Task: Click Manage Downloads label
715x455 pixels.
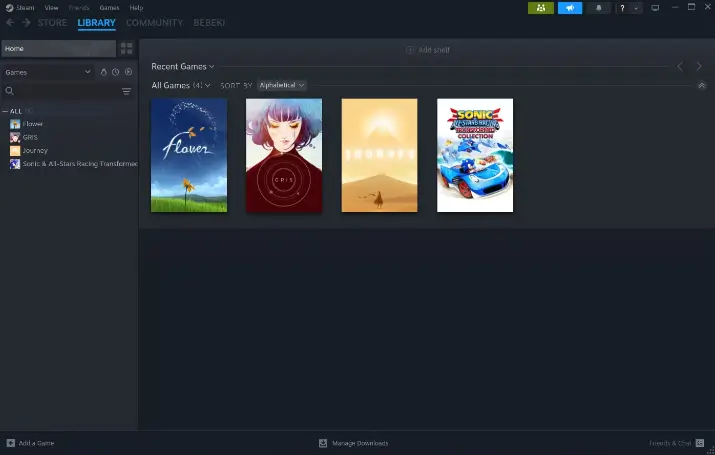Action: [x=360, y=443]
